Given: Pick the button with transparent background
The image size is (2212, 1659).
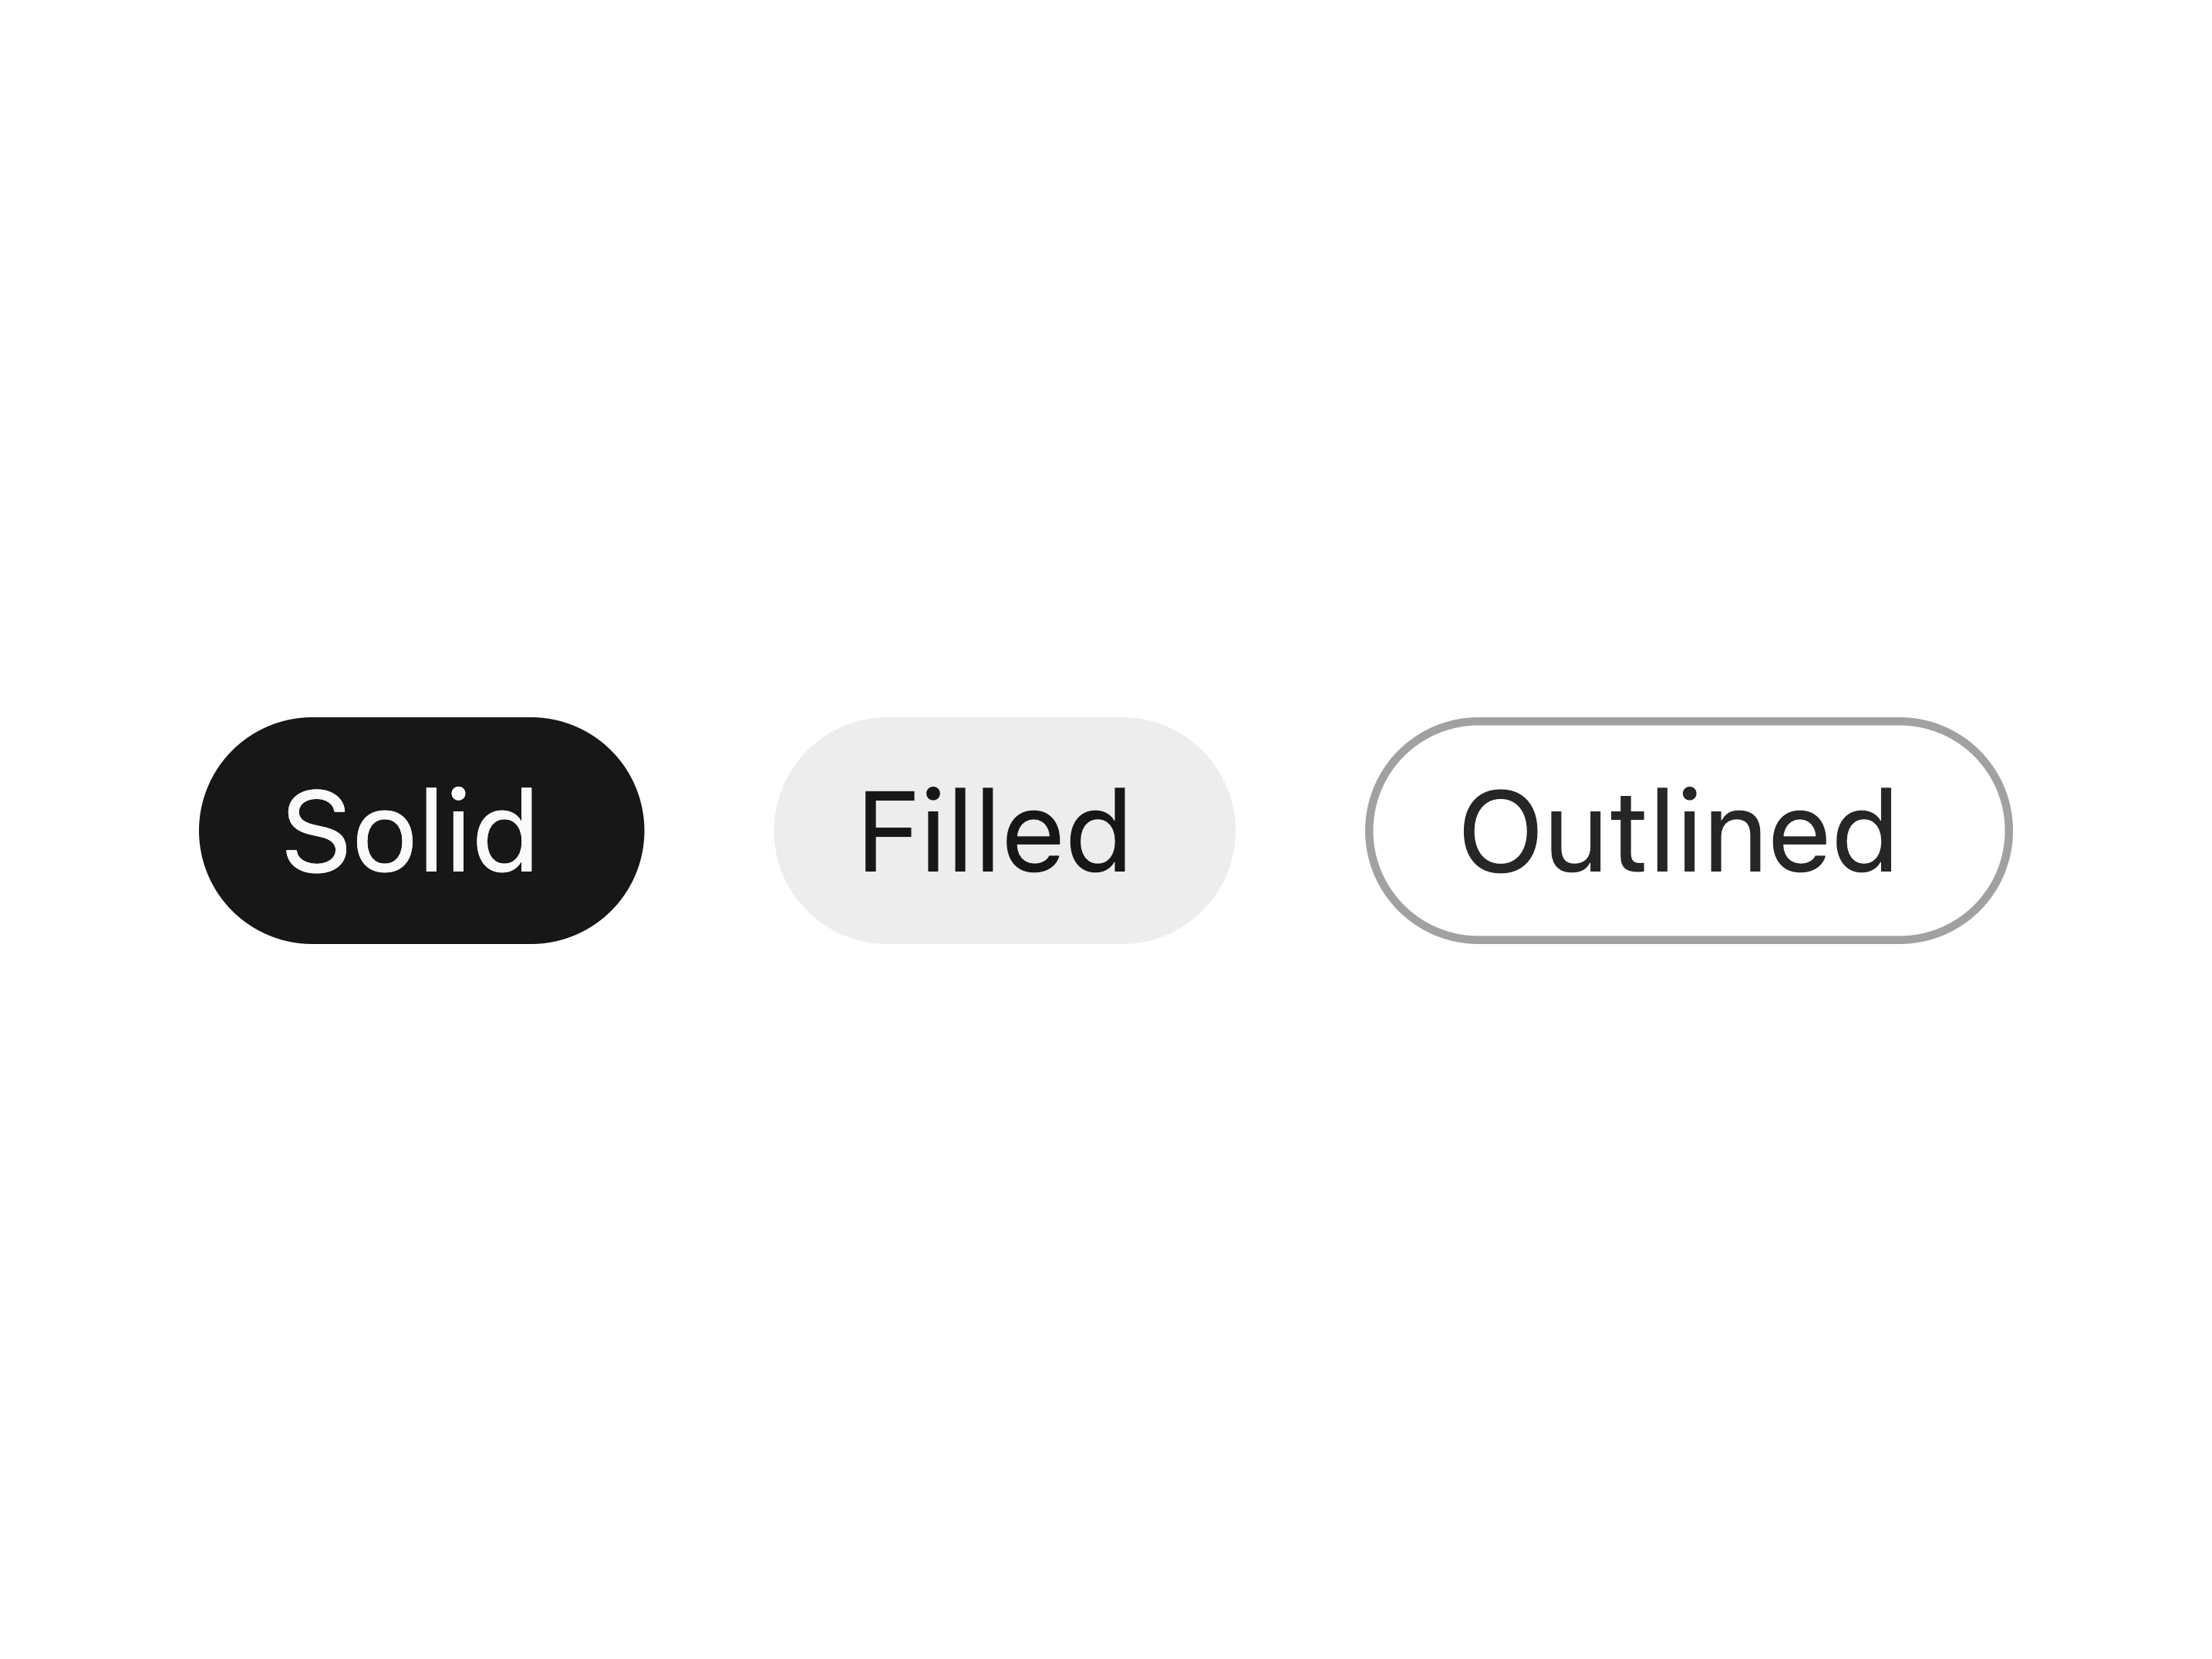Looking at the screenshot, I should (1689, 830).
